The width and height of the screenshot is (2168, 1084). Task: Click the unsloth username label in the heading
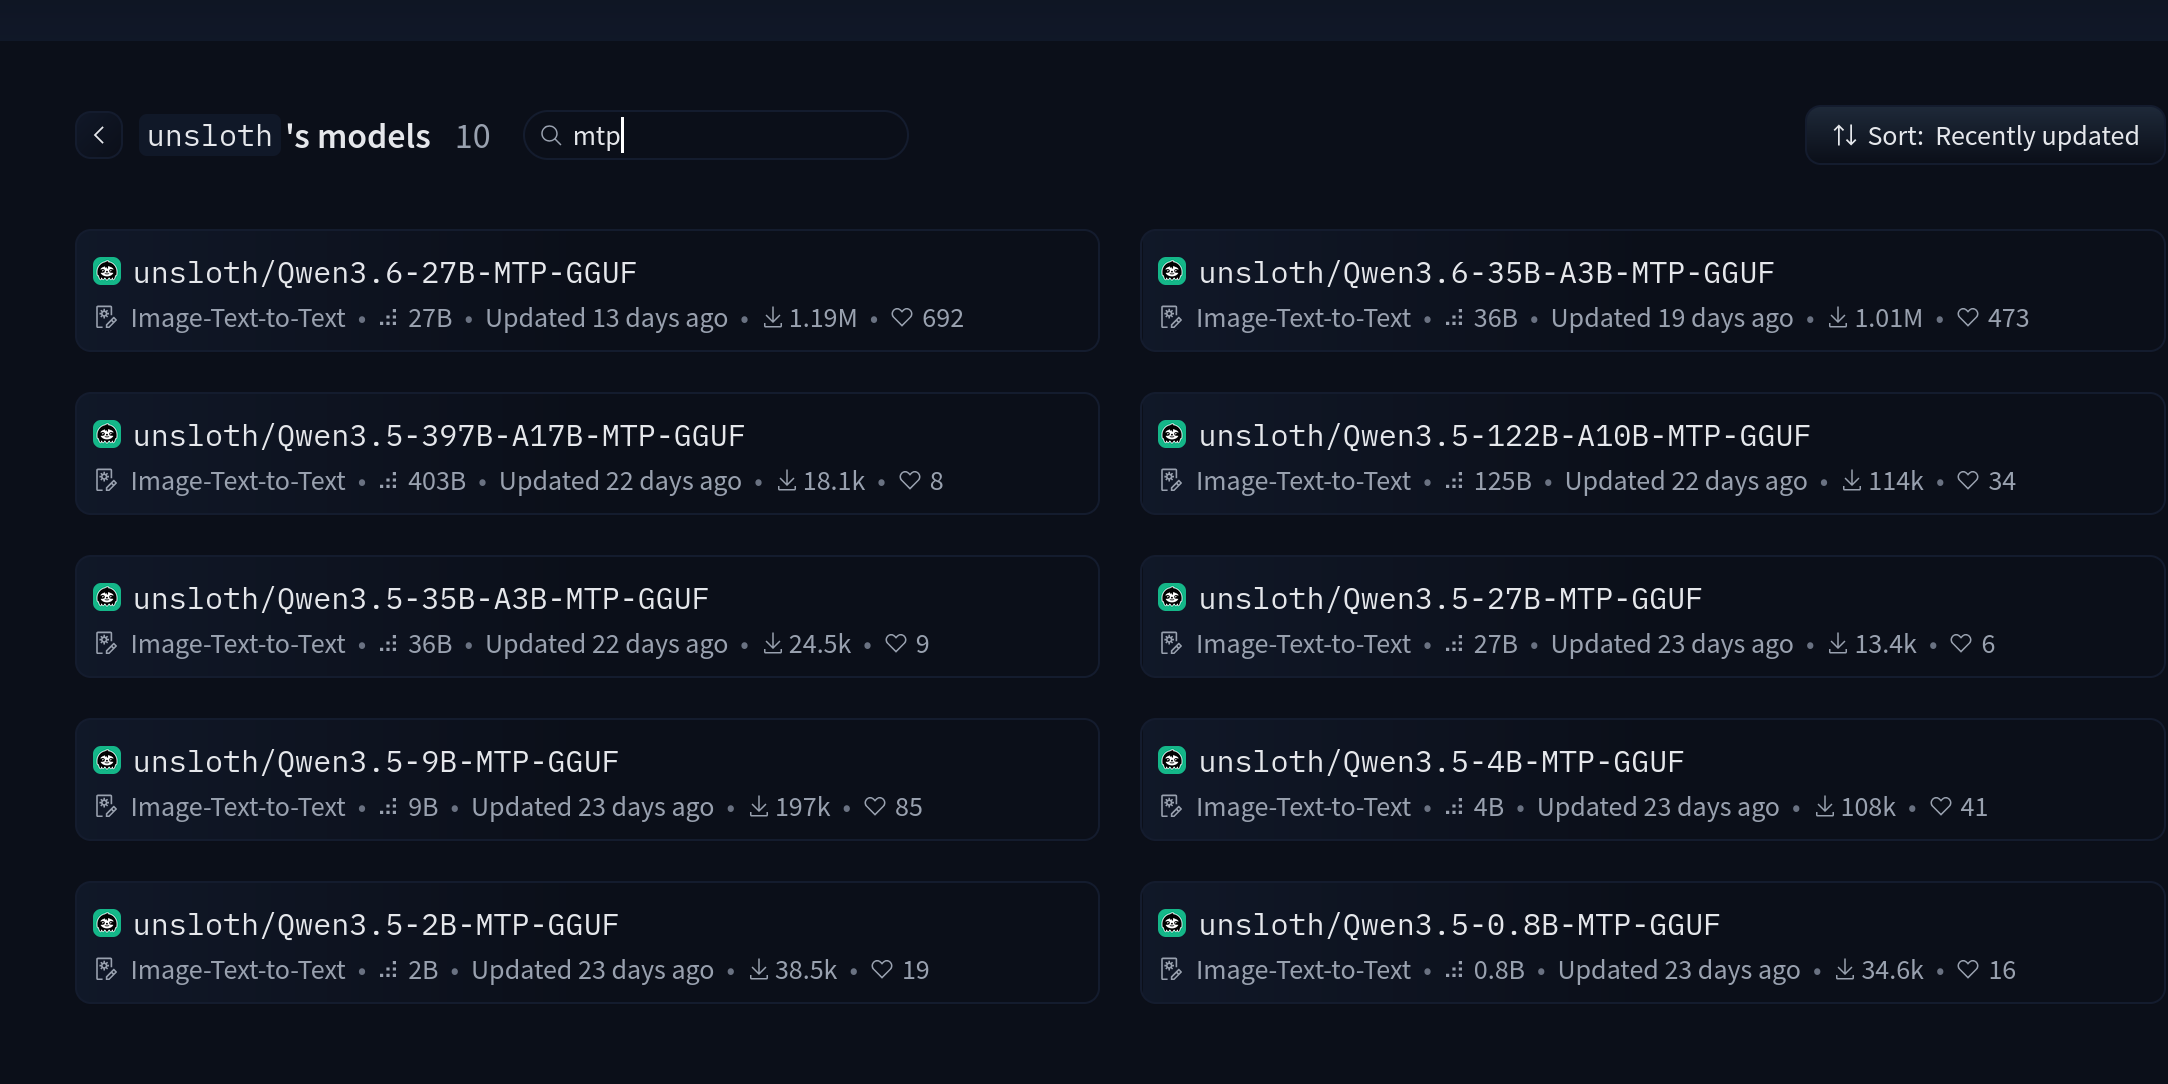[210, 135]
